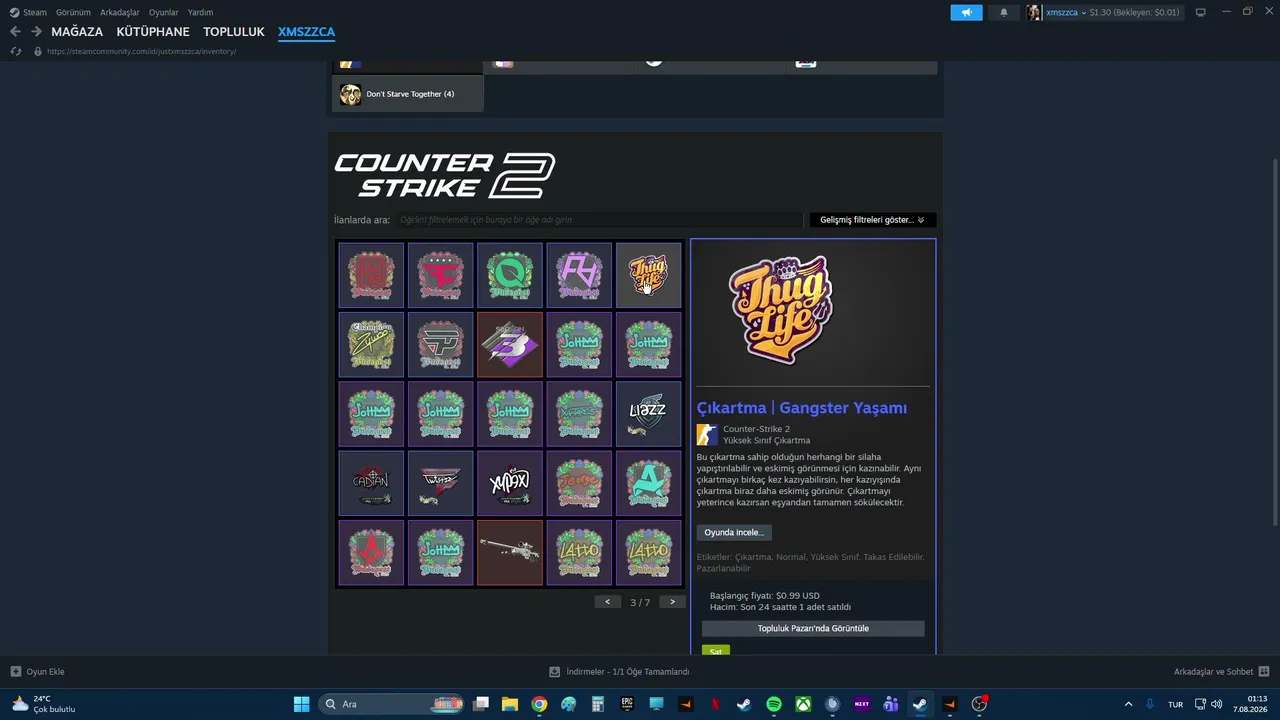Open the Steam menu
The width and height of the screenshot is (1280, 720).
(28, 12)
